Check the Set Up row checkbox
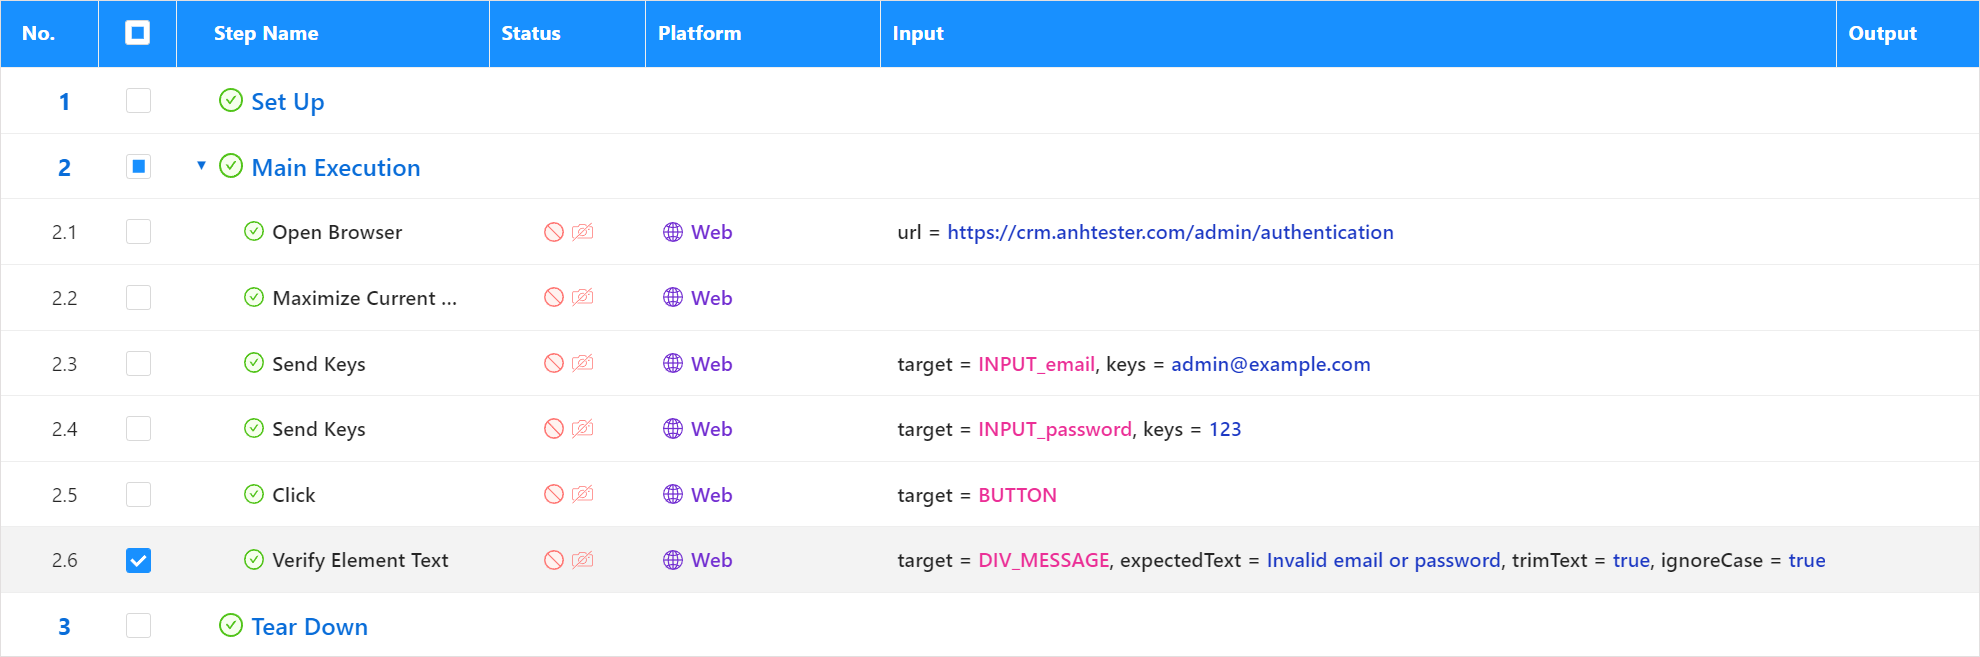This screenshot has height=657, width=1980. (138, 100)
